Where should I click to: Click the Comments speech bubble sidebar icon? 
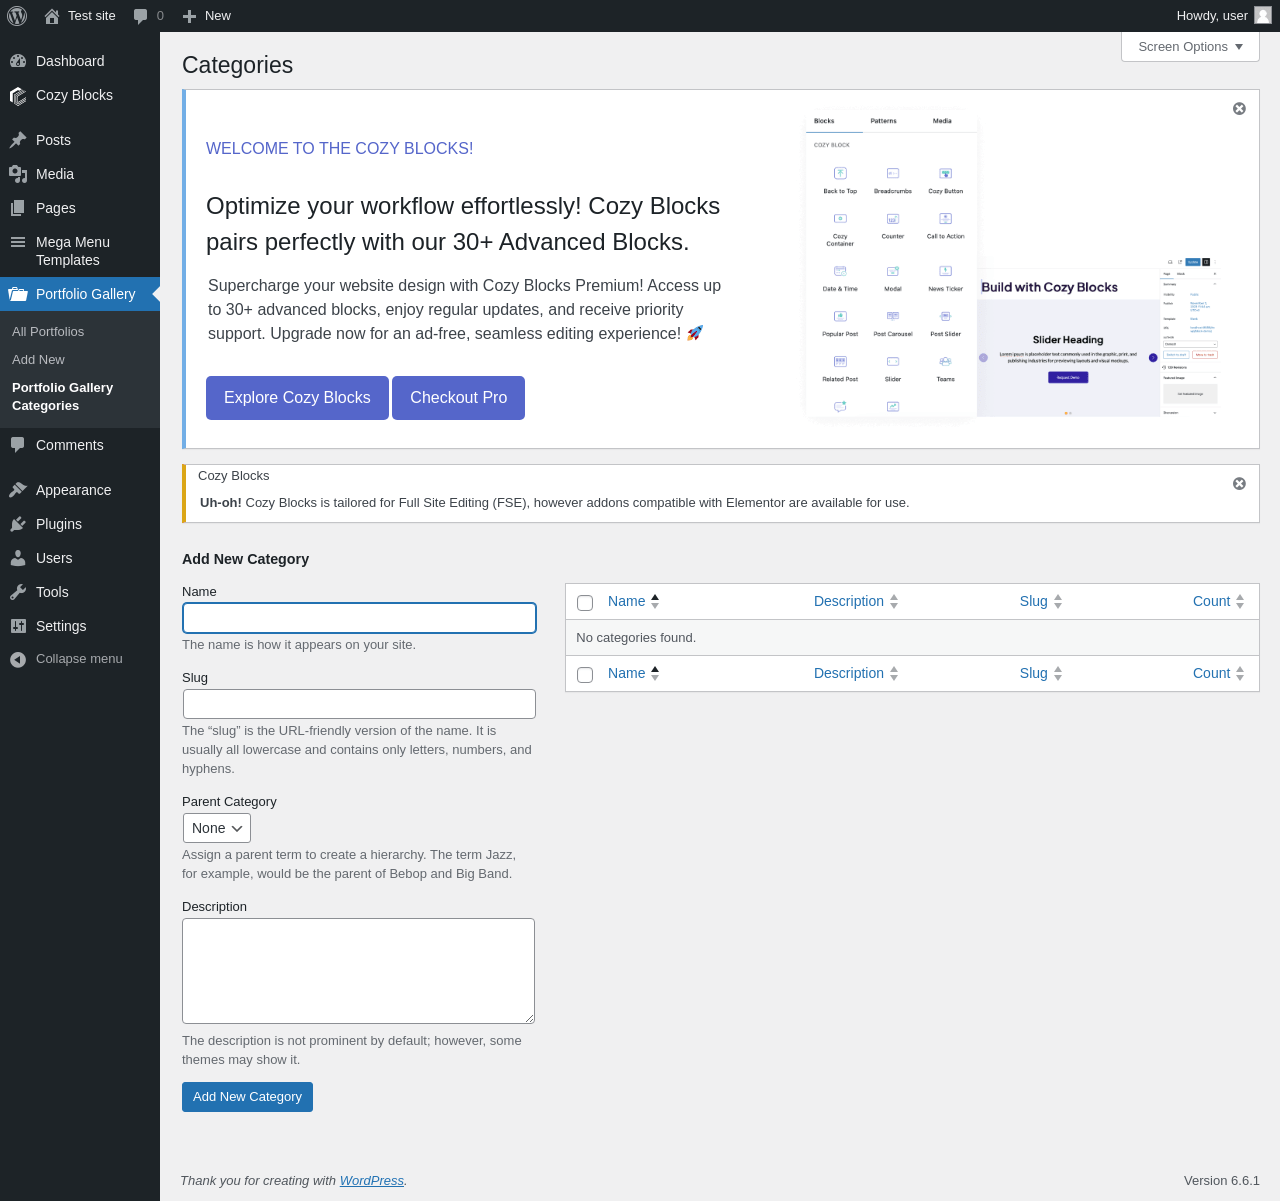coord(18,445)
